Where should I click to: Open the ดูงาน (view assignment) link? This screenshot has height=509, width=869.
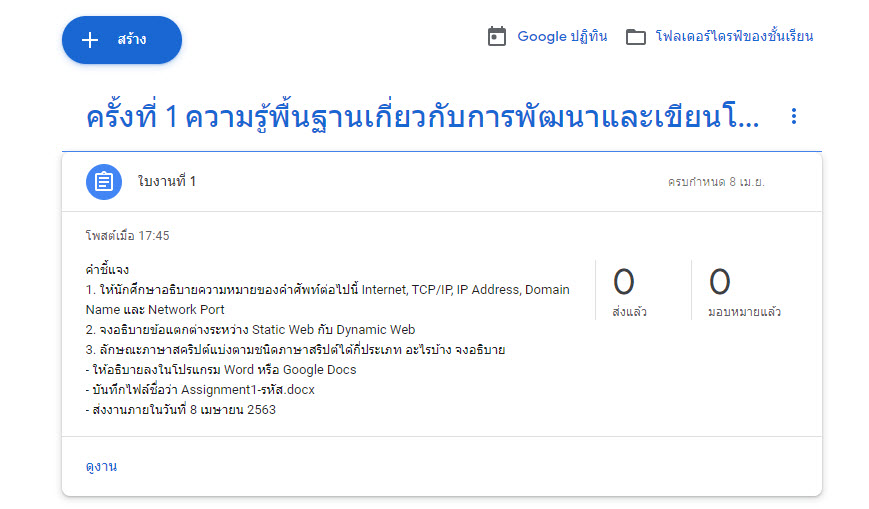click(x=101, y=466)
